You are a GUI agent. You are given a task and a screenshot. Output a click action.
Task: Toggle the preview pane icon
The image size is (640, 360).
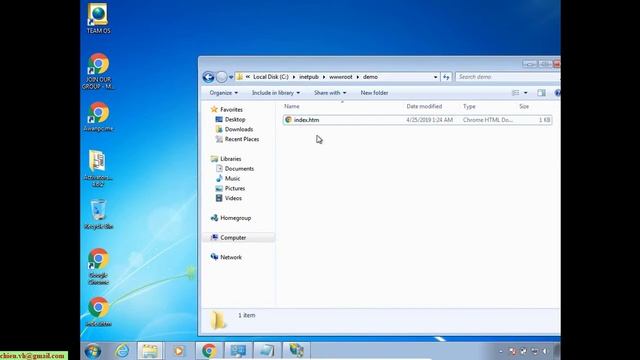pos(541,93)
